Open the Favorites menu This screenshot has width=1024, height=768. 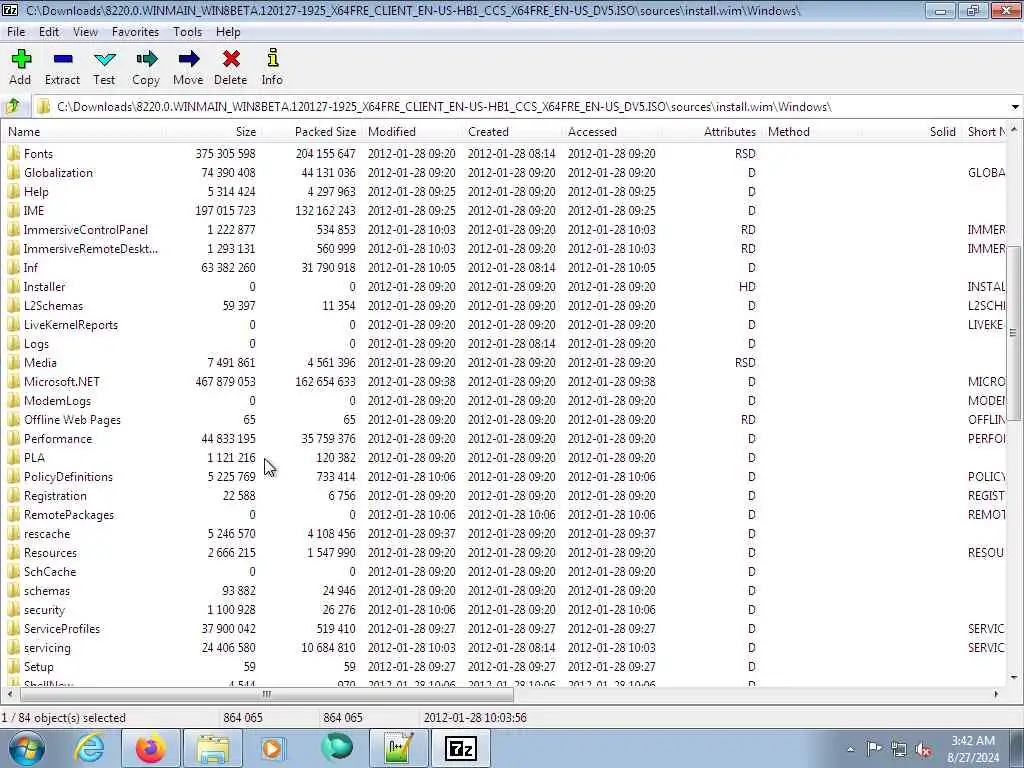135,32
